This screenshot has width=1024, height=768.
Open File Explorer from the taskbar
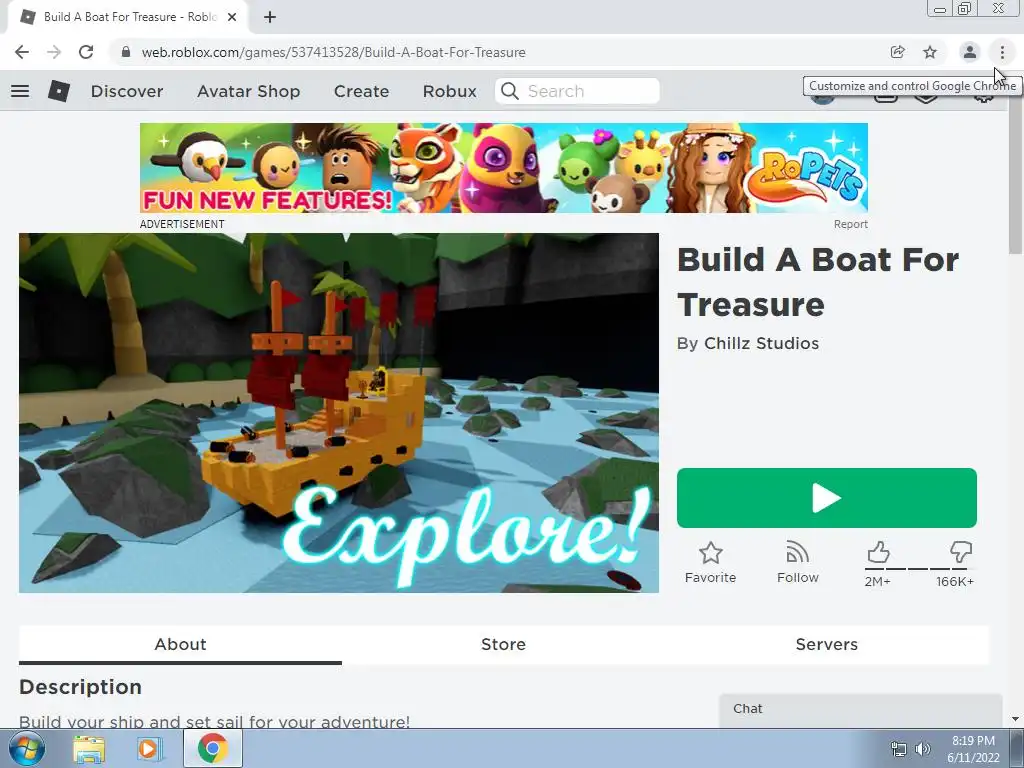[x=89, y=749]
